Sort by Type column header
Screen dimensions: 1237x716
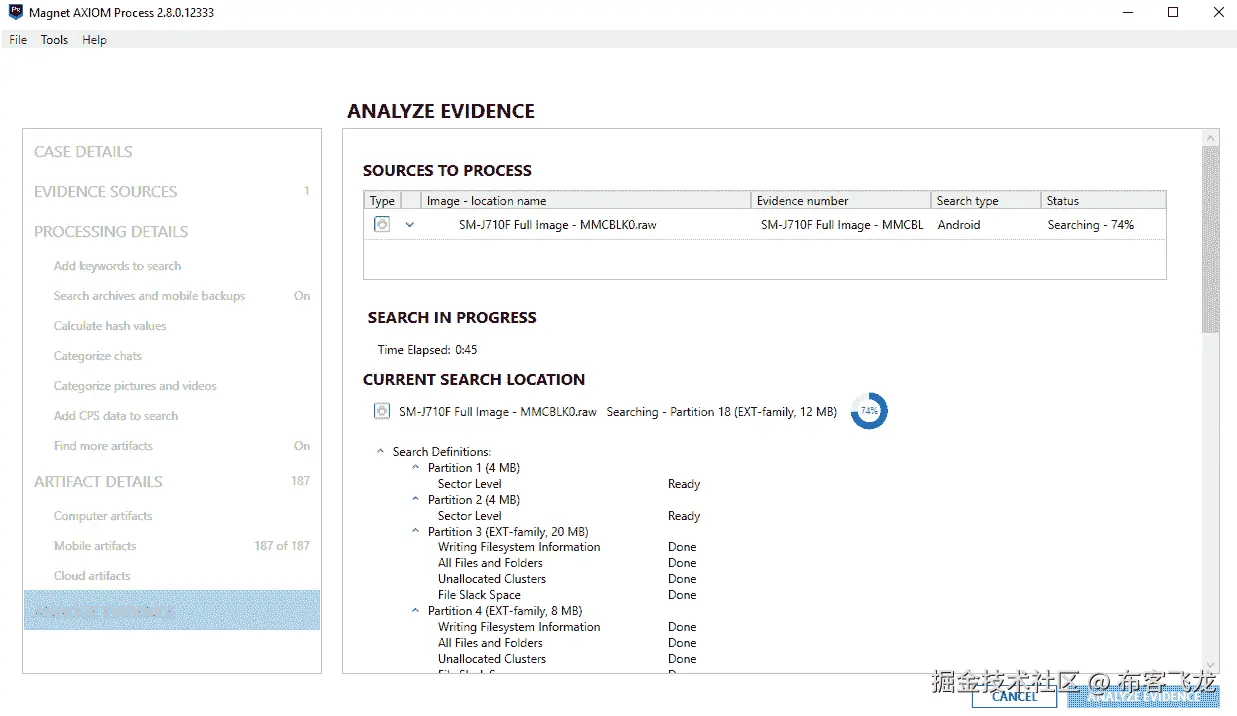click(383, 200)
